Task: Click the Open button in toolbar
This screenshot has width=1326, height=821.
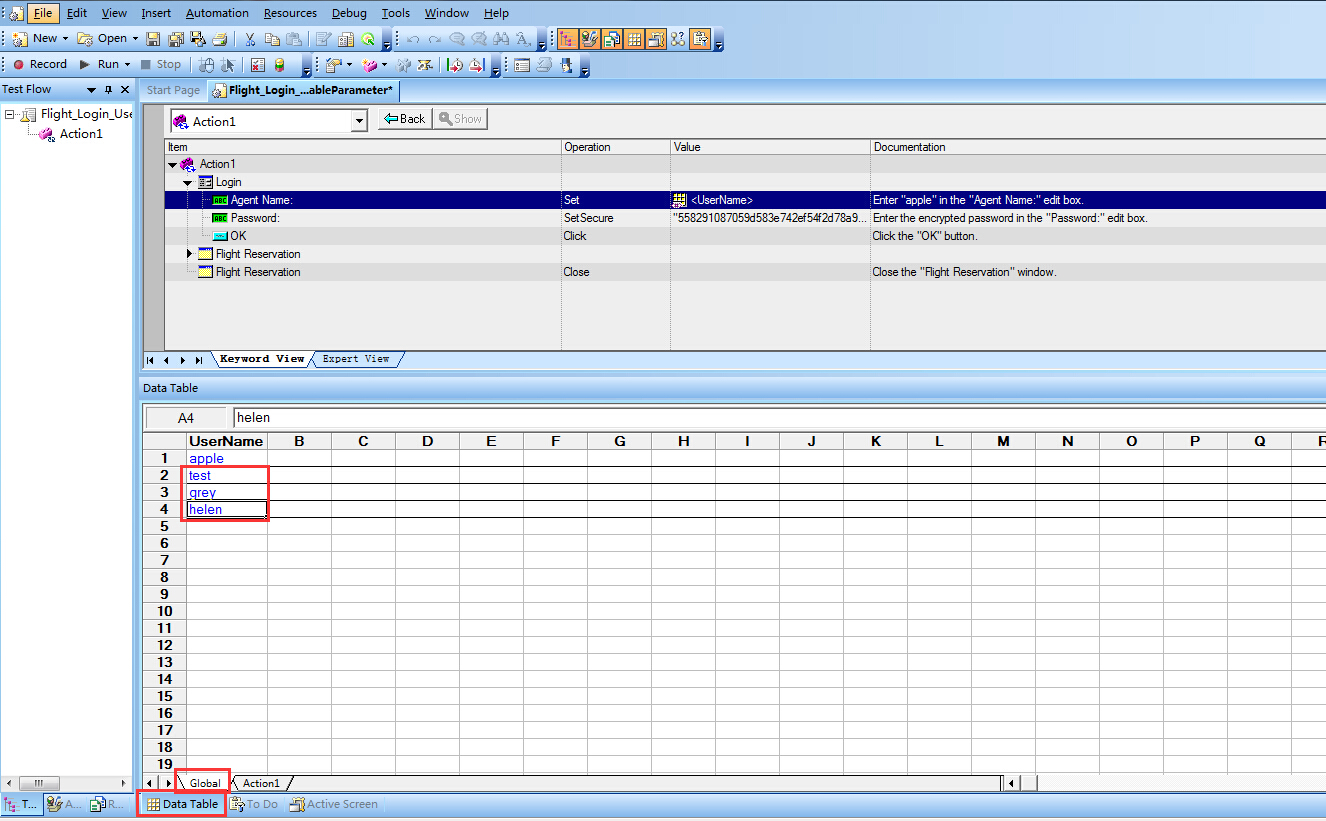Action: coord(103,39)
